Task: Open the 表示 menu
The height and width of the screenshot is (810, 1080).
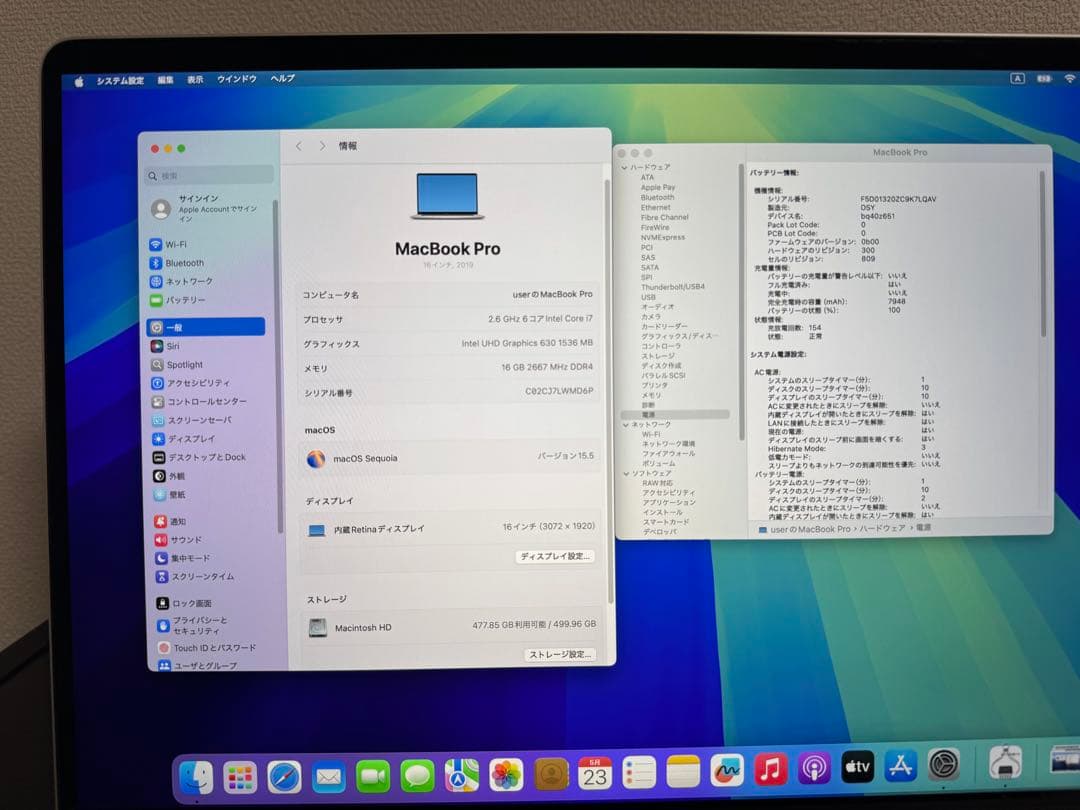Action: (x=195, y=80)
